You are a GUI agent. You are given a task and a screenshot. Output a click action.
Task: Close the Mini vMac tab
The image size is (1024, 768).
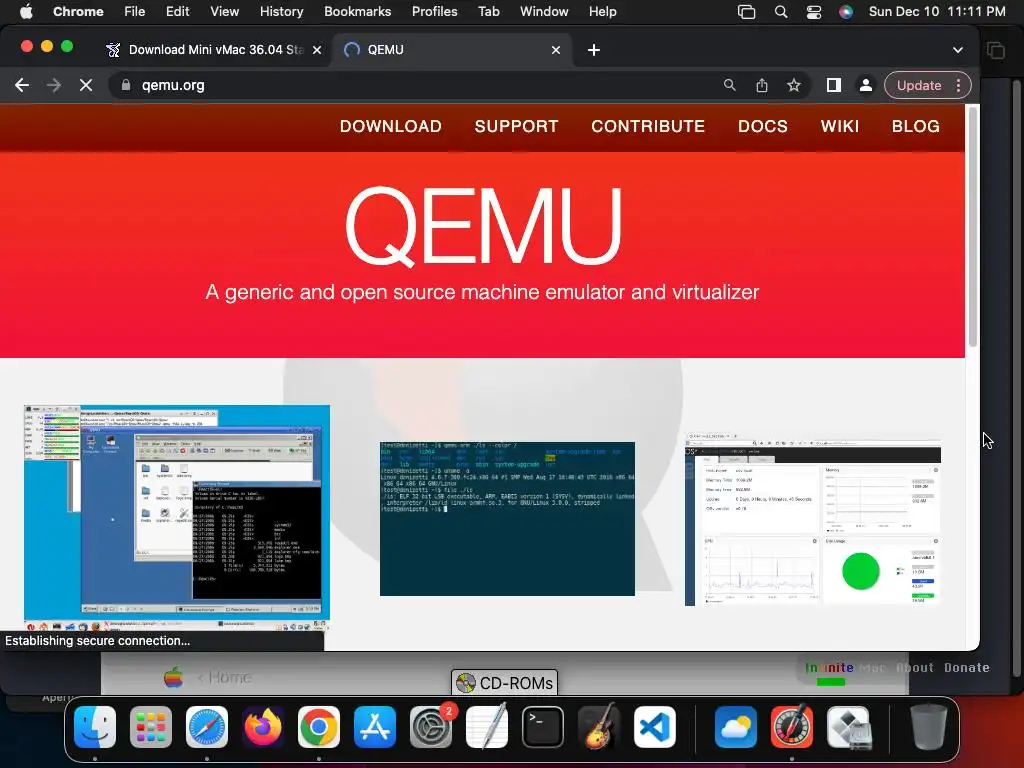pos(317,50)
